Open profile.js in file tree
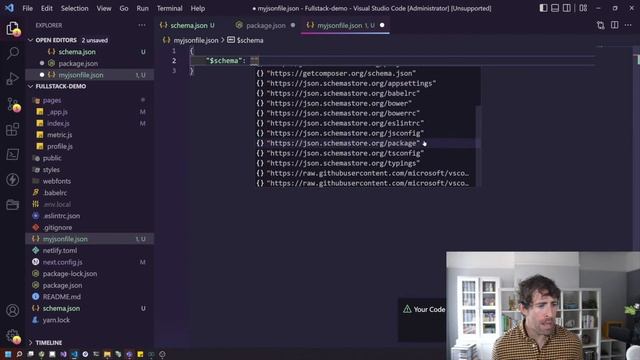Screen dimensions: 640x360 point(89,146)
